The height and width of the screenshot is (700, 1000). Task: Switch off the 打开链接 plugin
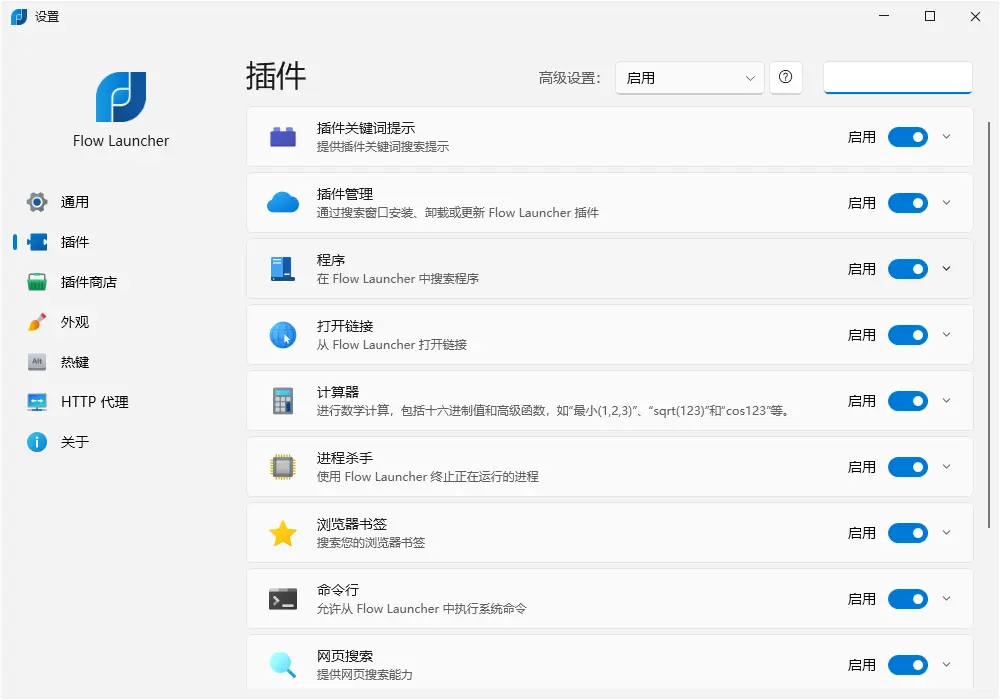(908, 335)
